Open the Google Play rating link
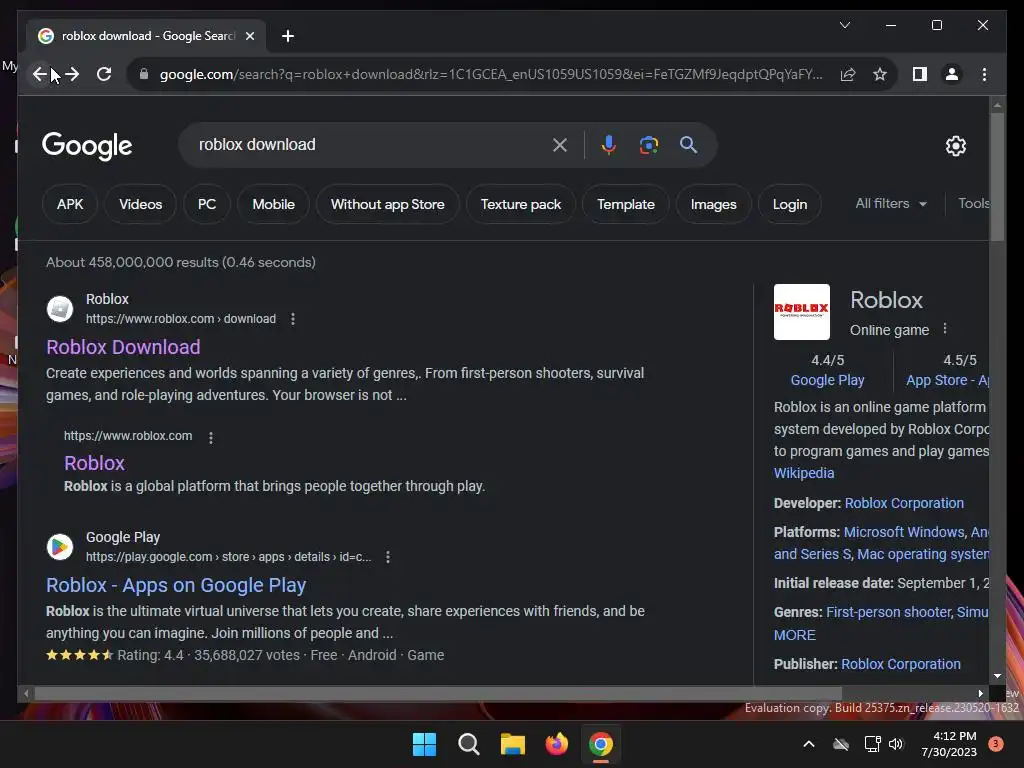The height and width of the screenshot is (768, 1024). click(x=827, y=380)
